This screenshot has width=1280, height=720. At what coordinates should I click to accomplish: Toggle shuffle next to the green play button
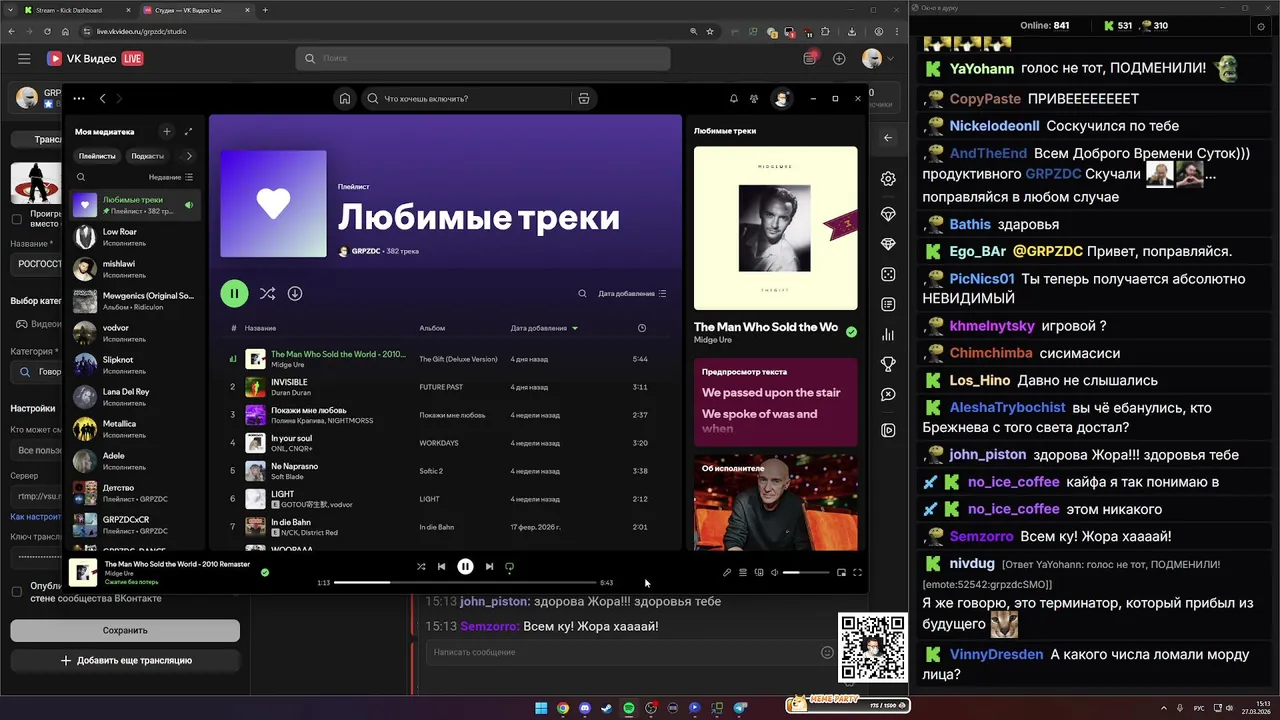[x=267, y=293]
